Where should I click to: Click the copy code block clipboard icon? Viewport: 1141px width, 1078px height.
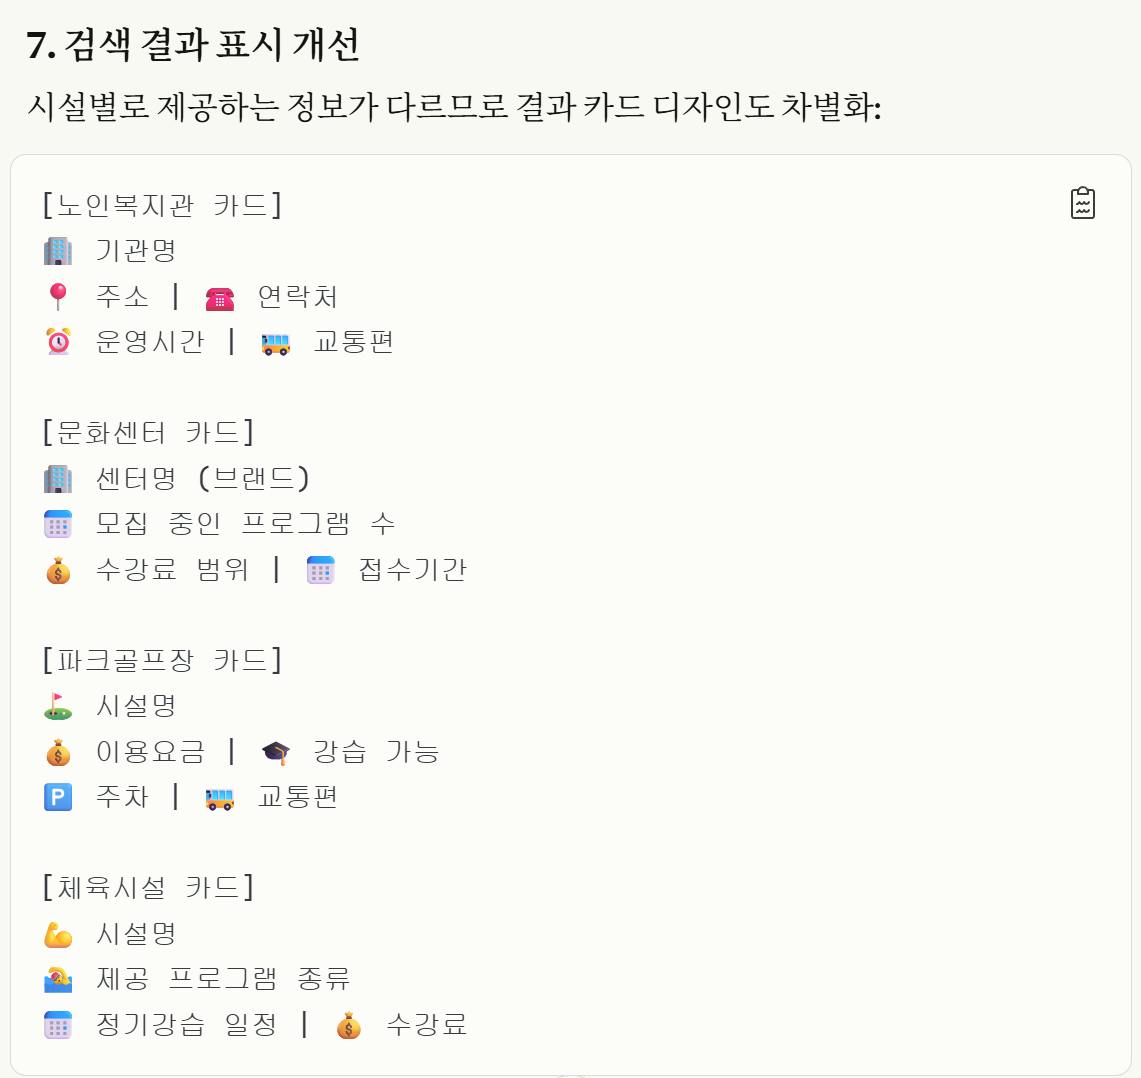pyautogui.click(x=1083, y=203)
